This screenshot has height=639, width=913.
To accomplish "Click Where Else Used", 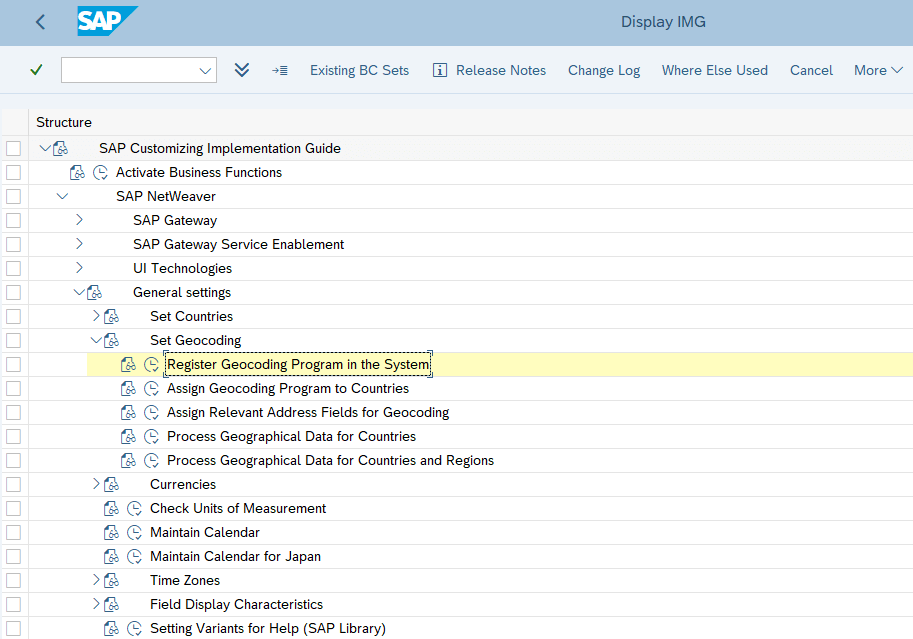I will (714, 70).
